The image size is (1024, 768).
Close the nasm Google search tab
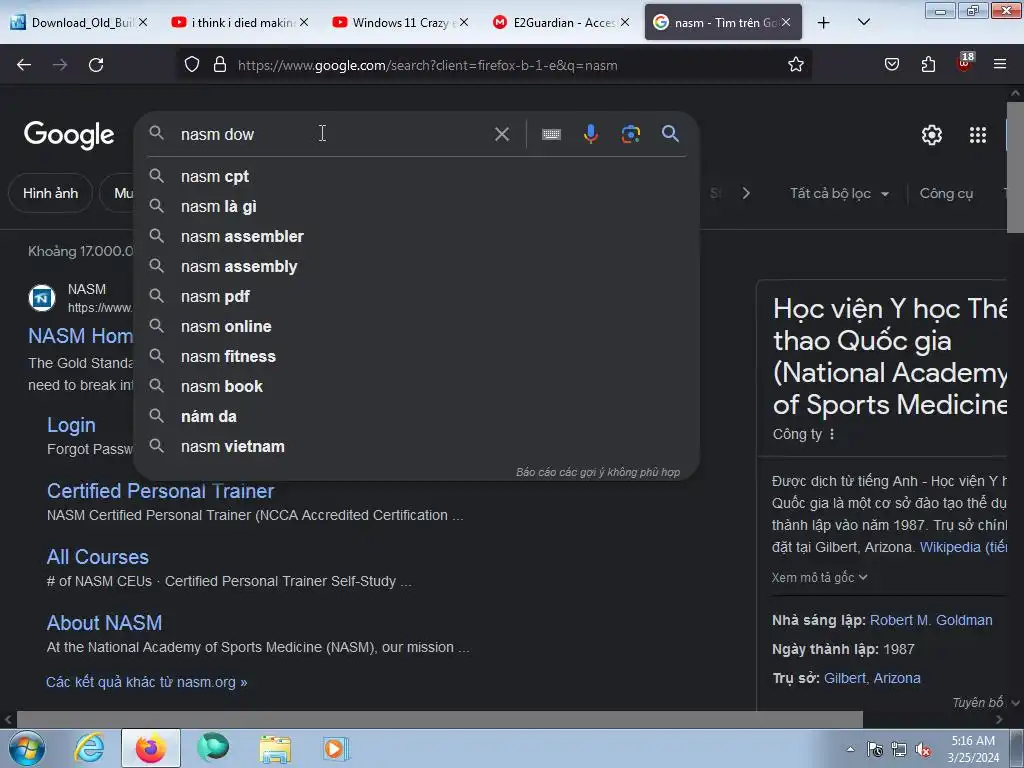[786, 23]
